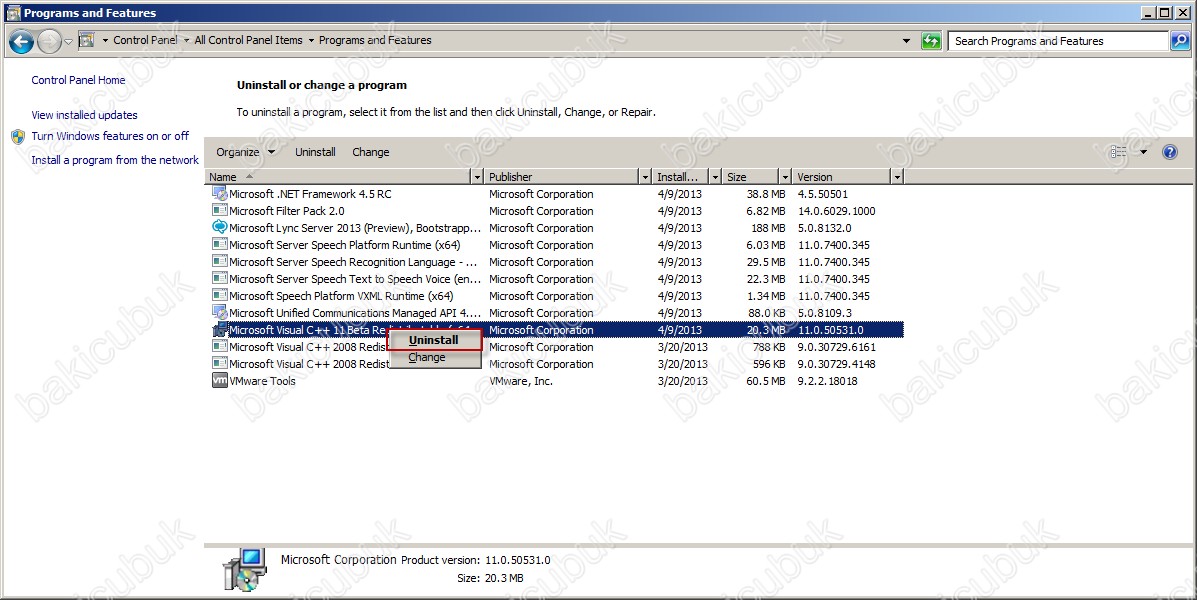Viewport: 1197px width, 600px height.
Task: Select VMware Tools name text
Action: (262, 381)
